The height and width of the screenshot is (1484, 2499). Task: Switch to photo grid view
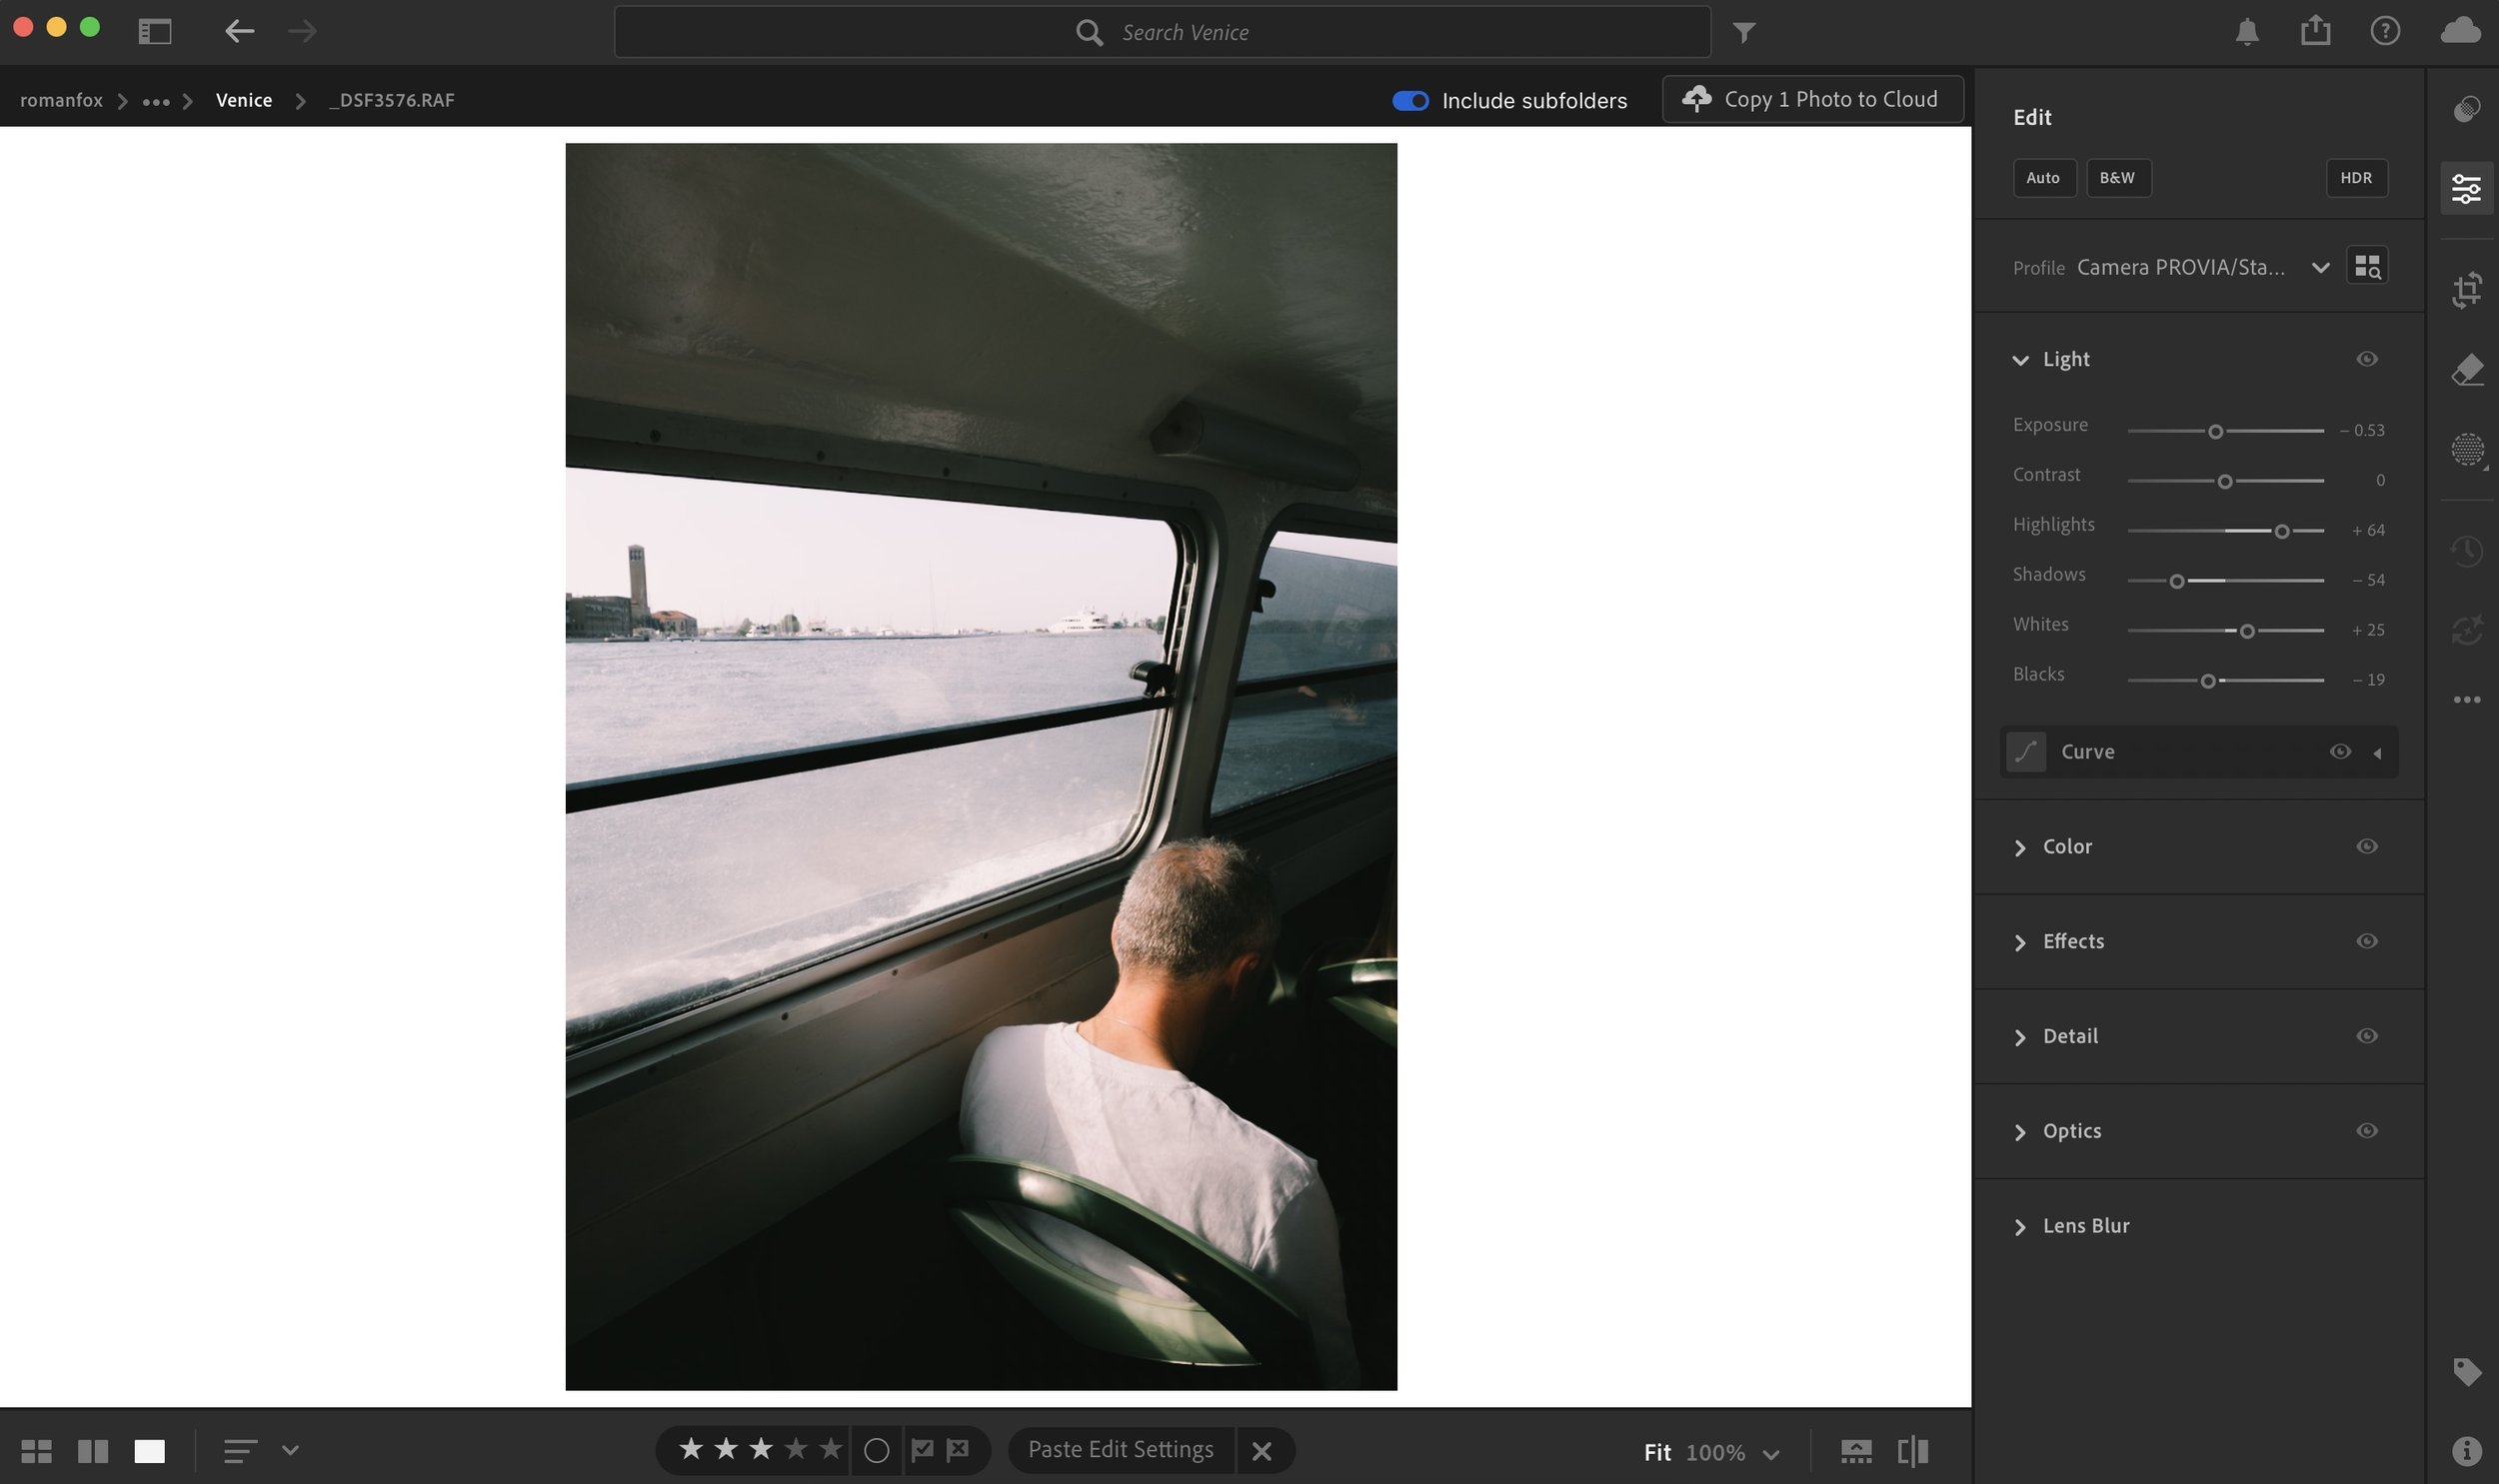point(36,1451)
